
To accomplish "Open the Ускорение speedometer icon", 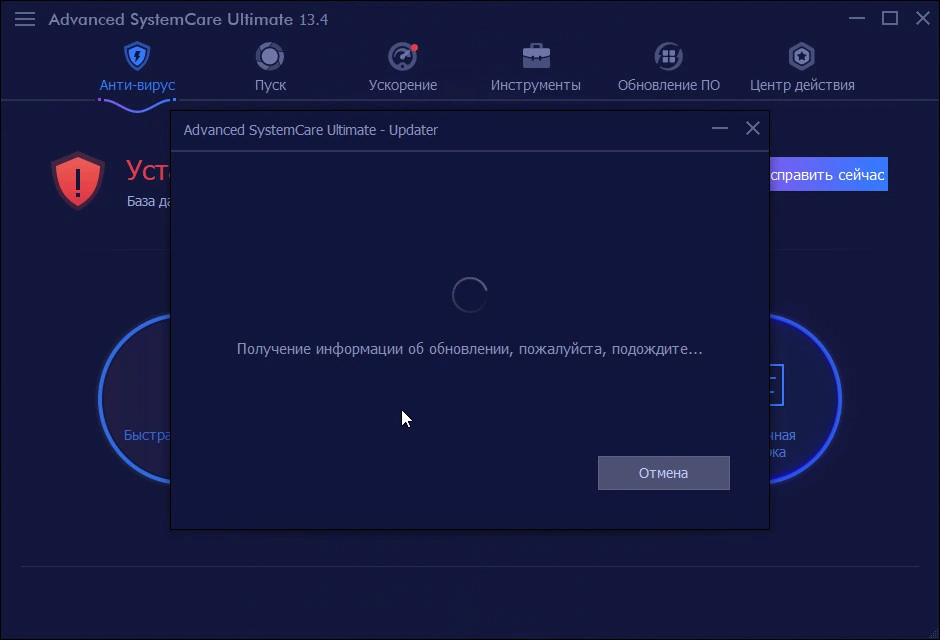I will [x=403, y=56].
